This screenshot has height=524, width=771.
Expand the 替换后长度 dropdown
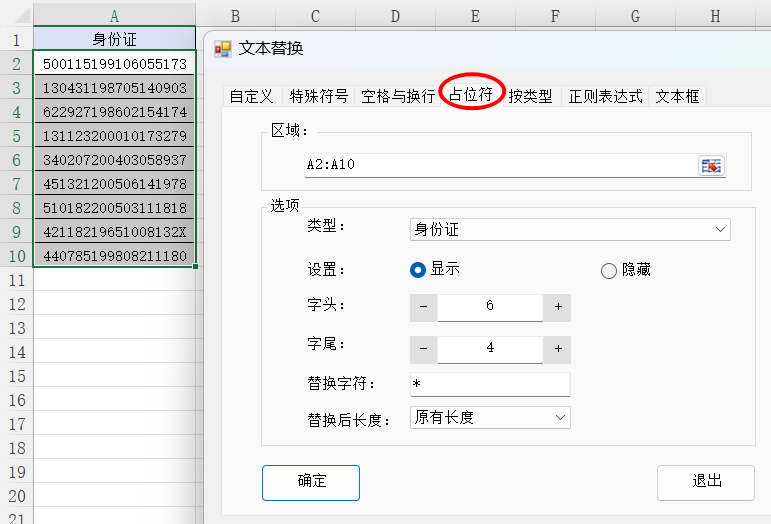coord(490,417)
